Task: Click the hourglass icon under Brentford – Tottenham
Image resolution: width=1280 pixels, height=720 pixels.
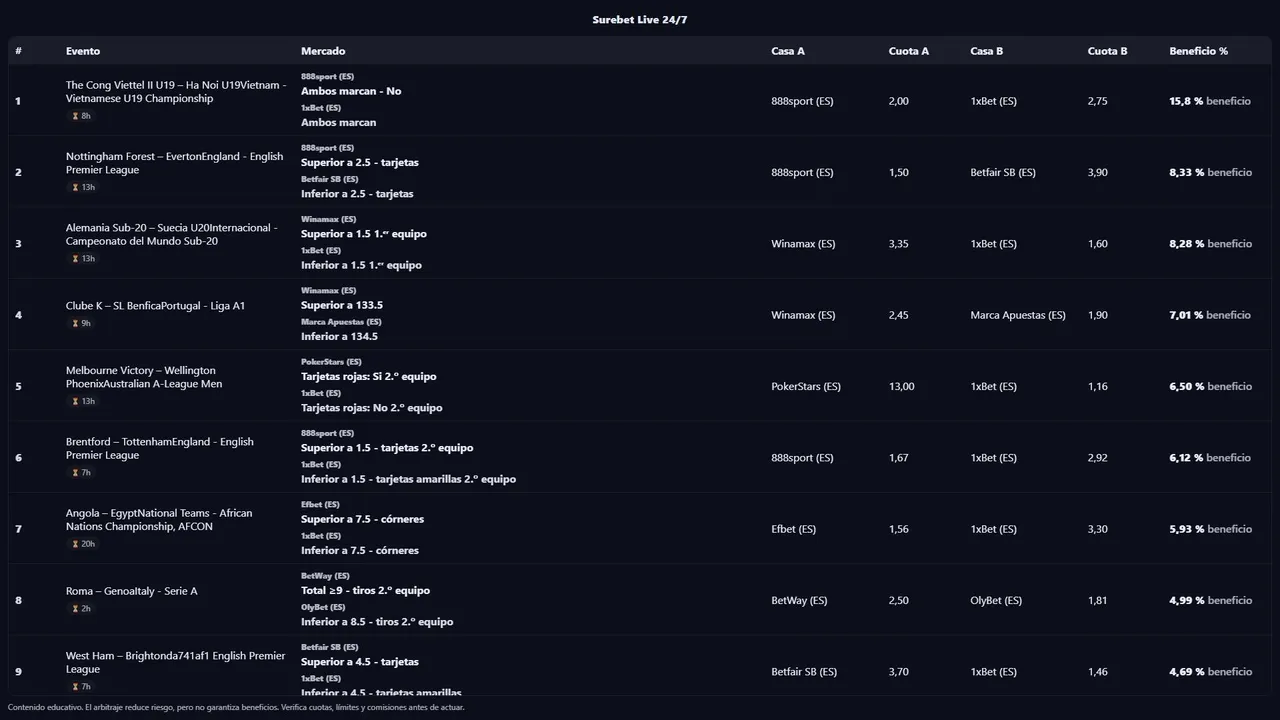Action: (75, 473)
